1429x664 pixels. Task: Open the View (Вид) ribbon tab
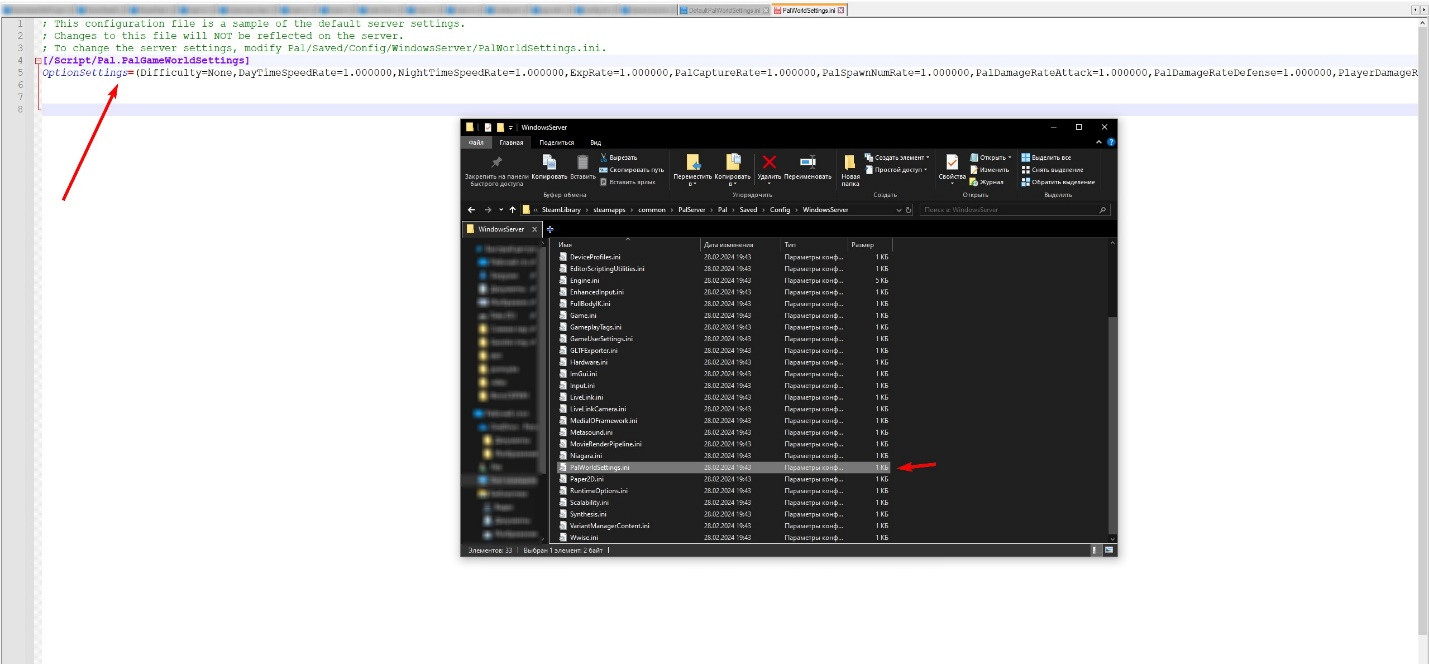click(x=595, y=142)
